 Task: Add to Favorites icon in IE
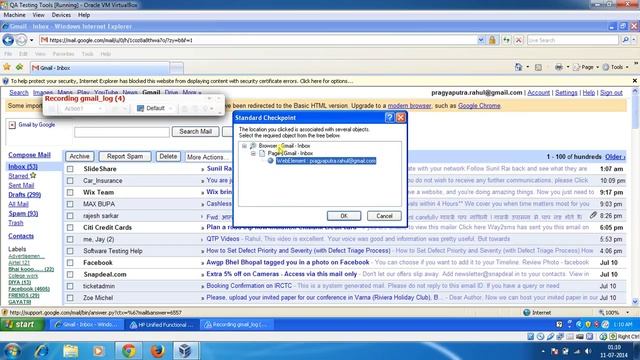point(19,67)
